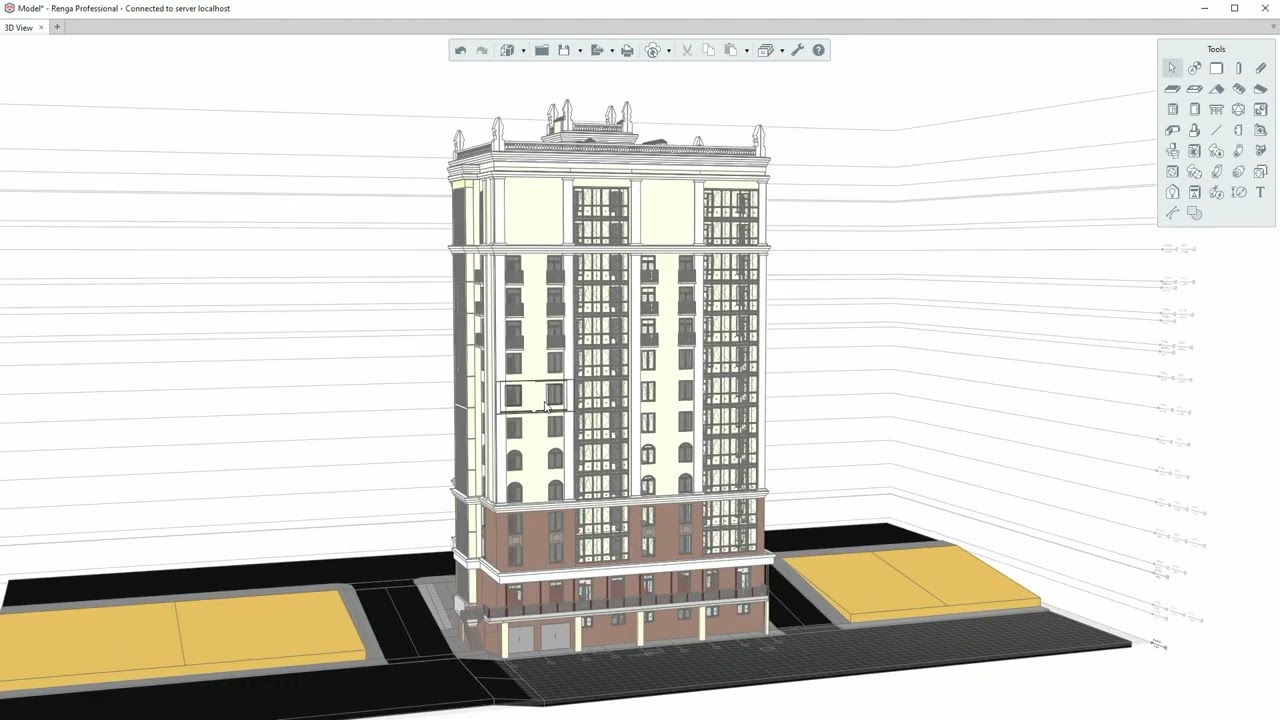Image resolution: width=1280 pixels, height=720 pixels.
Task: Select the Wall tool
Action: [x=1216, y=68]
